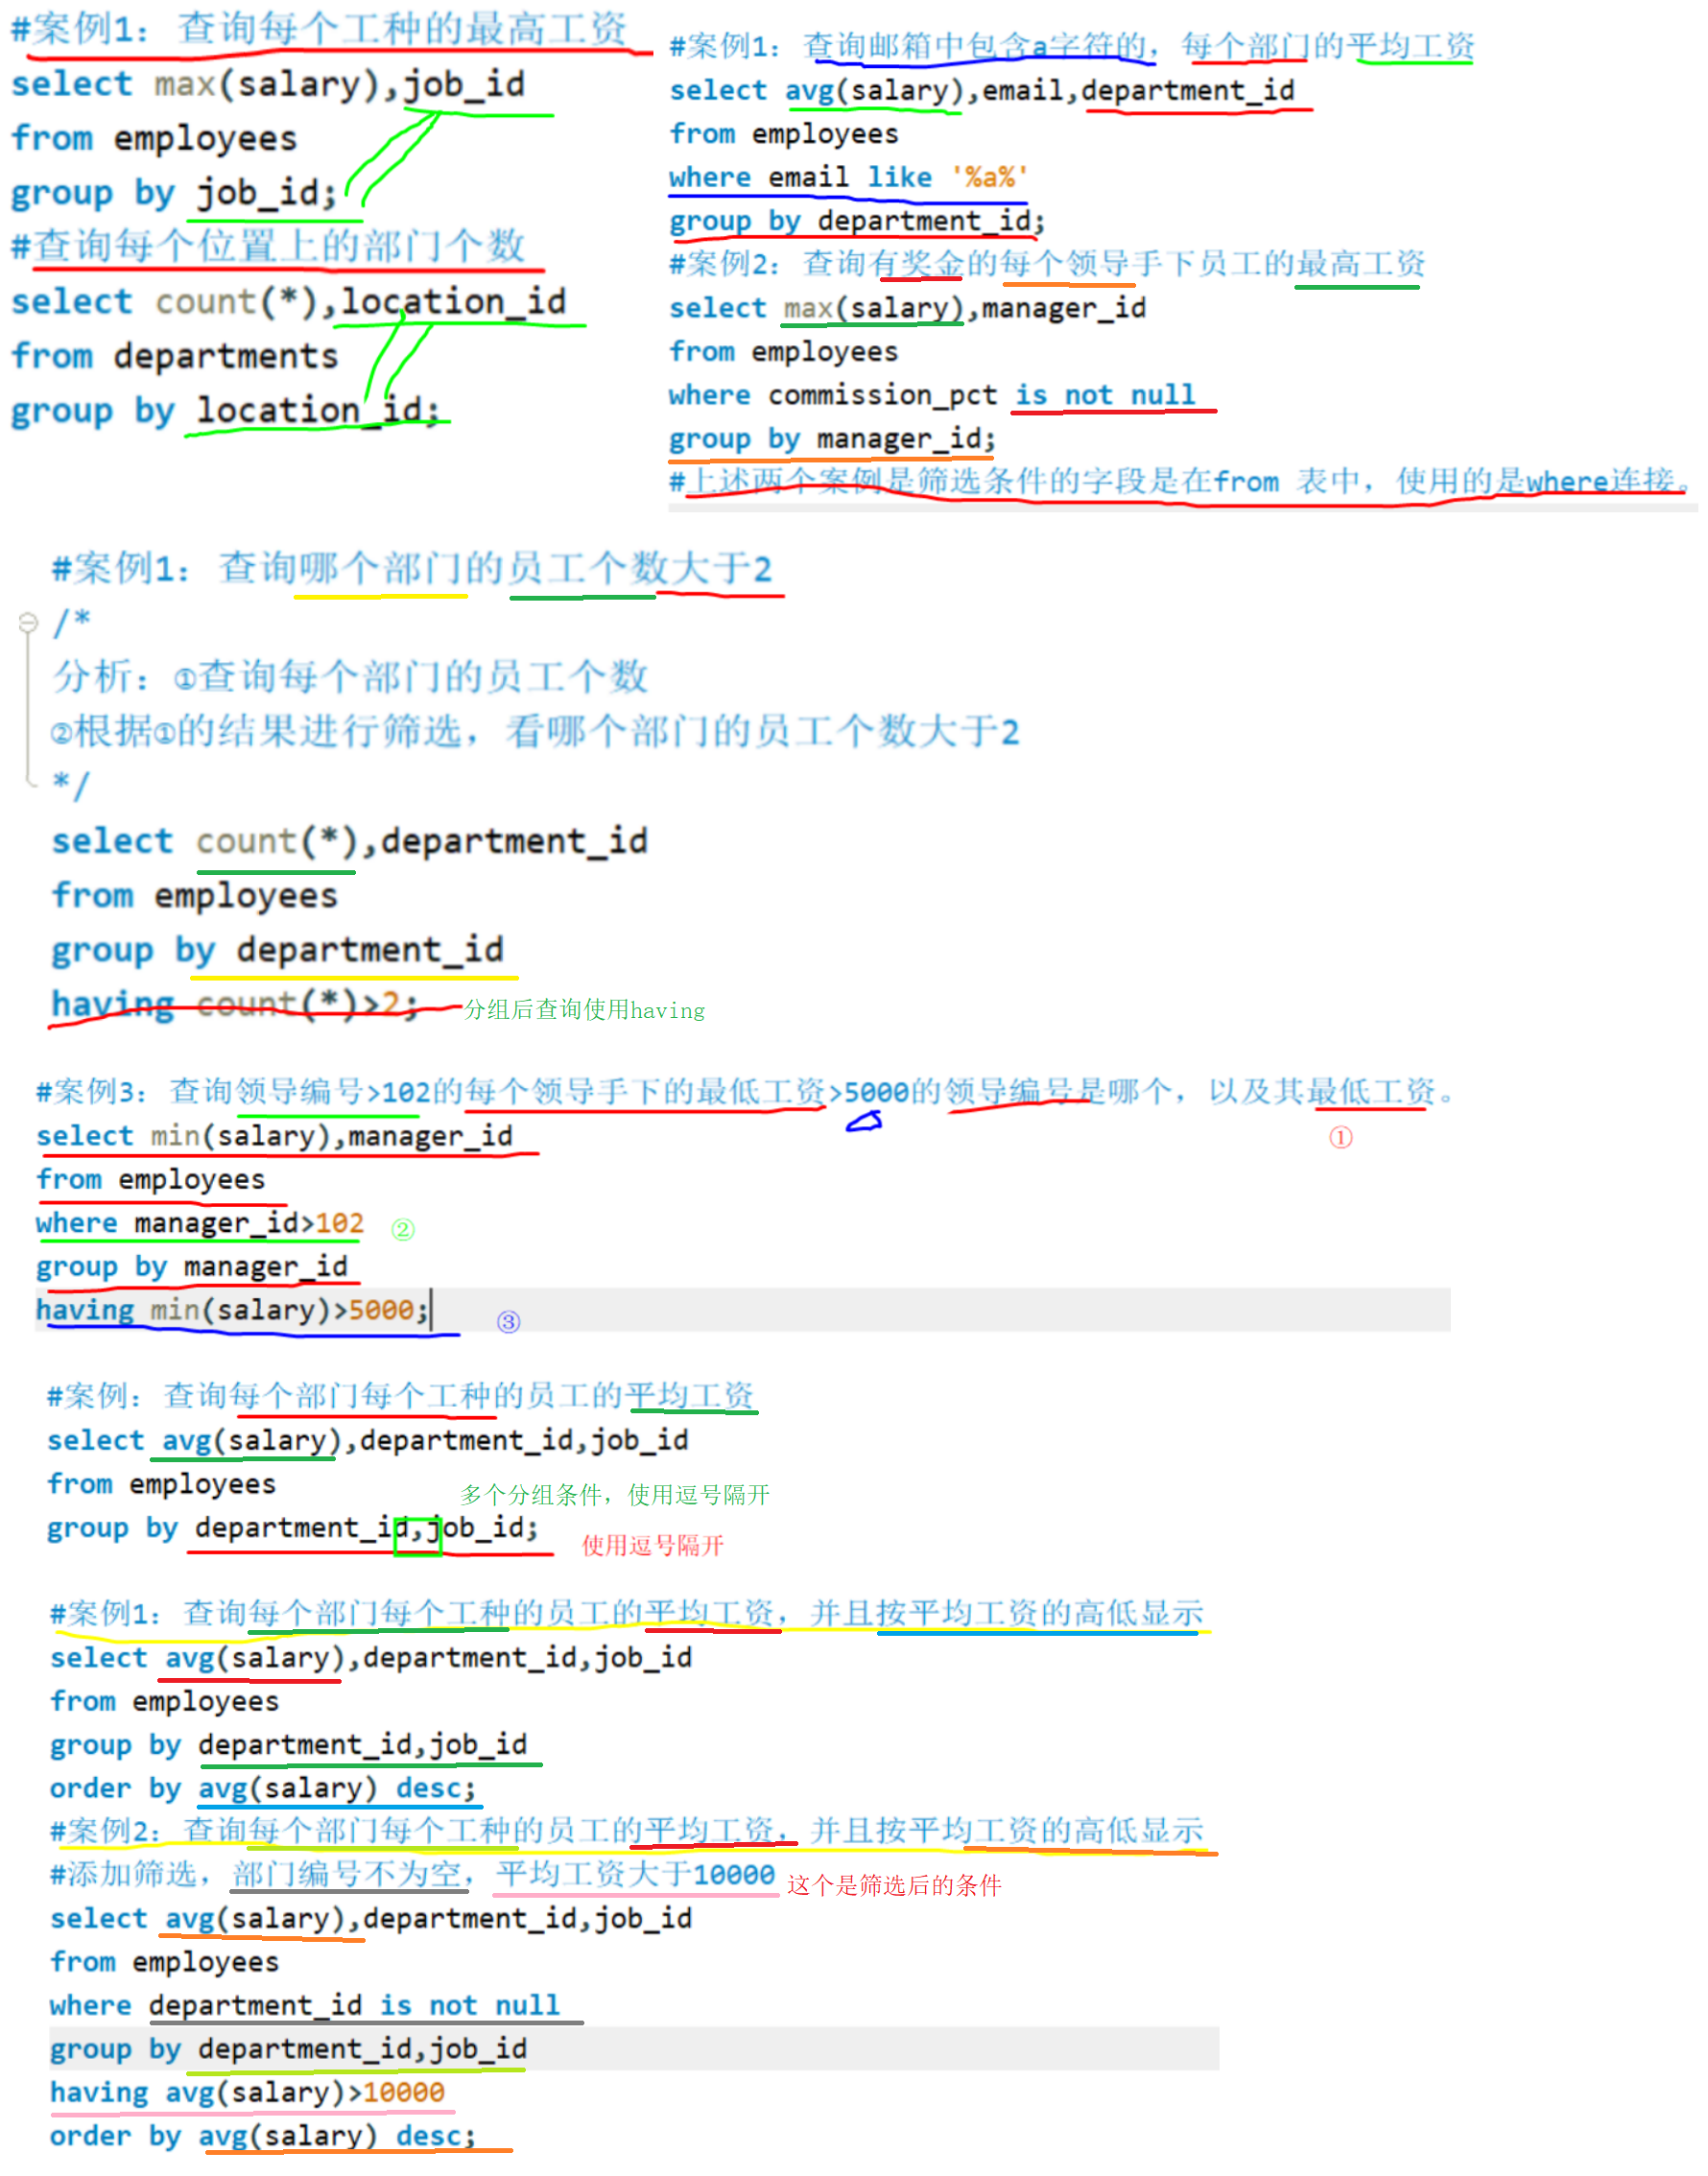
Task: Select the 'having count(*)>2;' line
Action: (x=230, y=1005)
